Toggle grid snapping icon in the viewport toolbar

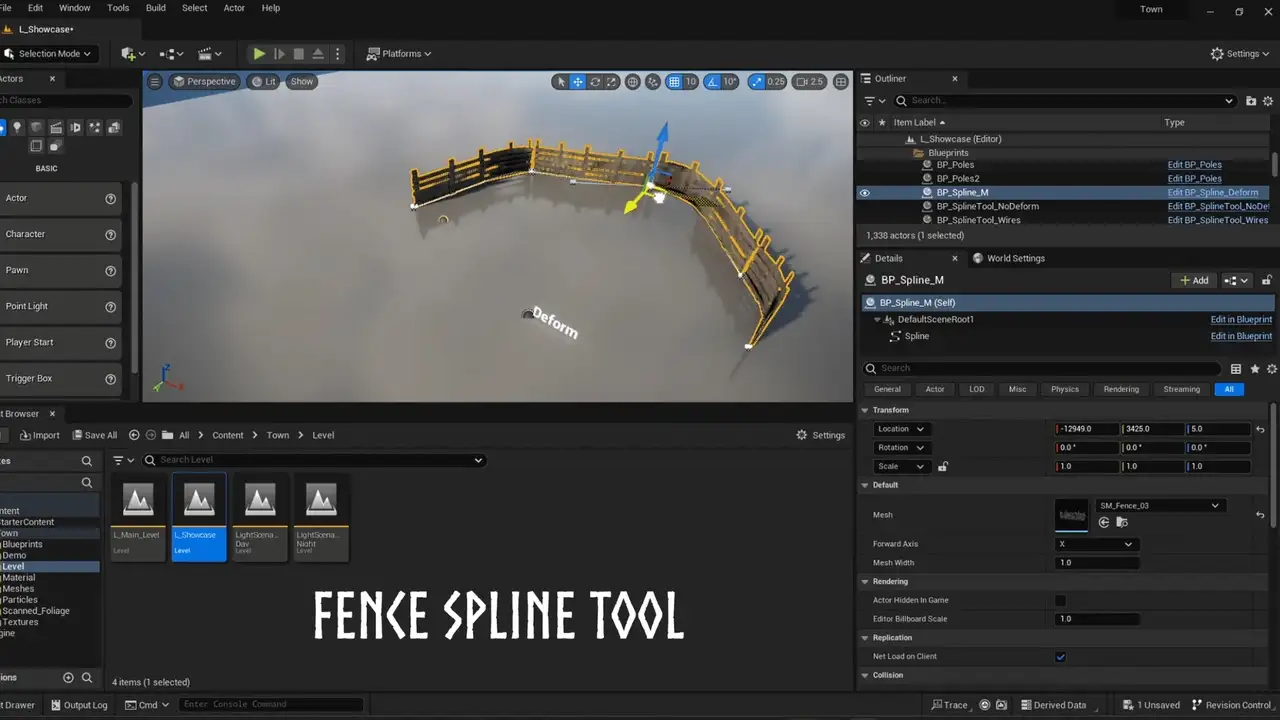(674, 82)
